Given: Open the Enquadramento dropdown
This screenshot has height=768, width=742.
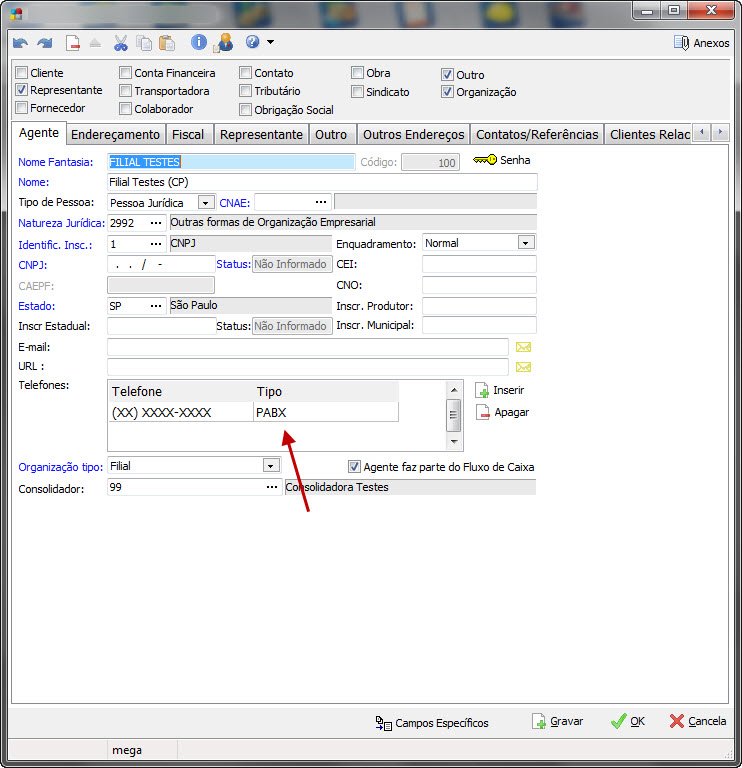Looking at the screenshot, I should 526,242.
